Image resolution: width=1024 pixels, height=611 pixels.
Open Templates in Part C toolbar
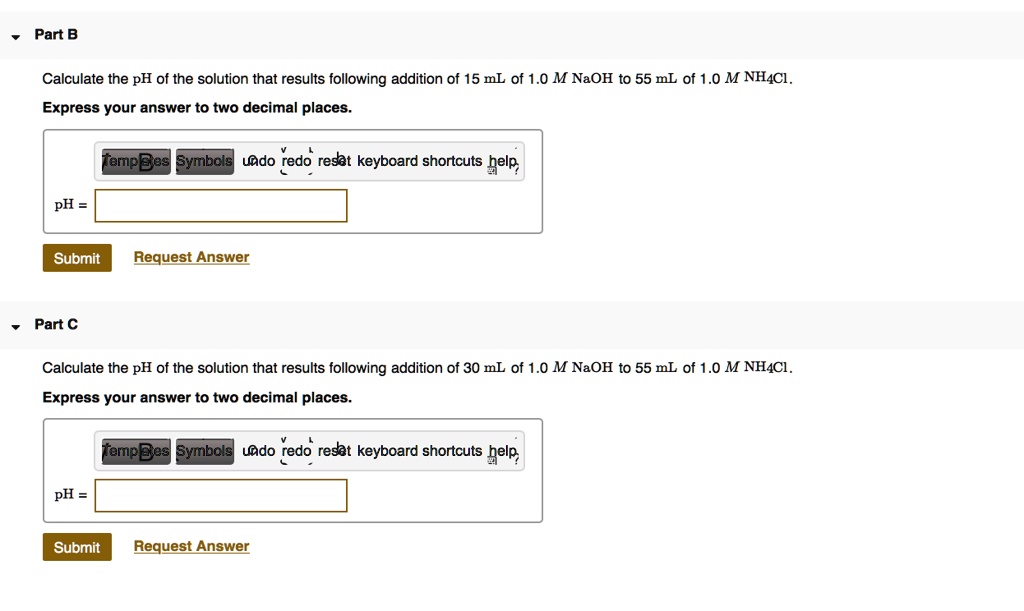[x=136, y=452]
